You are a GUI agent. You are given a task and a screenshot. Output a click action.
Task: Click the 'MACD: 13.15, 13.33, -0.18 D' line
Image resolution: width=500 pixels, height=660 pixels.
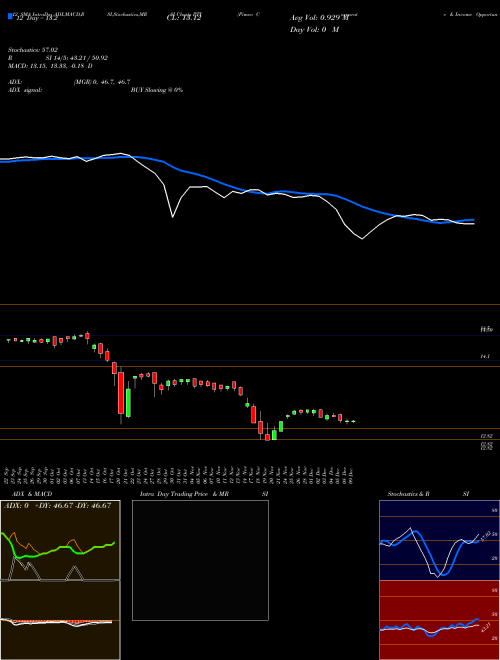[x=50, y=66]
